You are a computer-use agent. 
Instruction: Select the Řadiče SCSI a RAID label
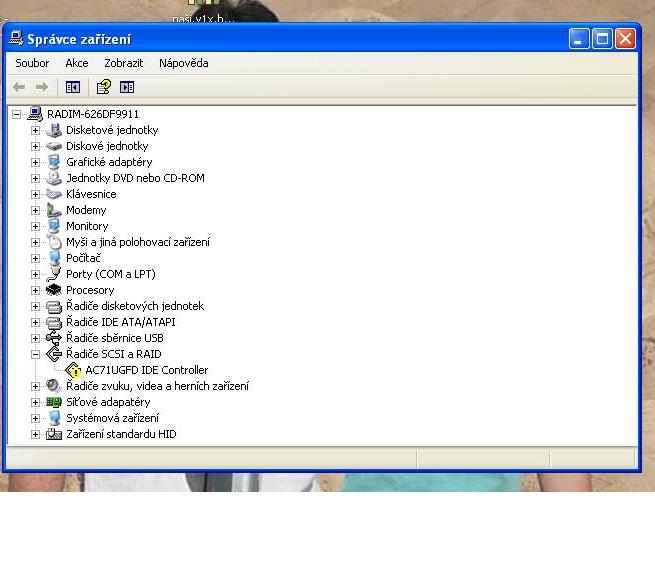114,354
